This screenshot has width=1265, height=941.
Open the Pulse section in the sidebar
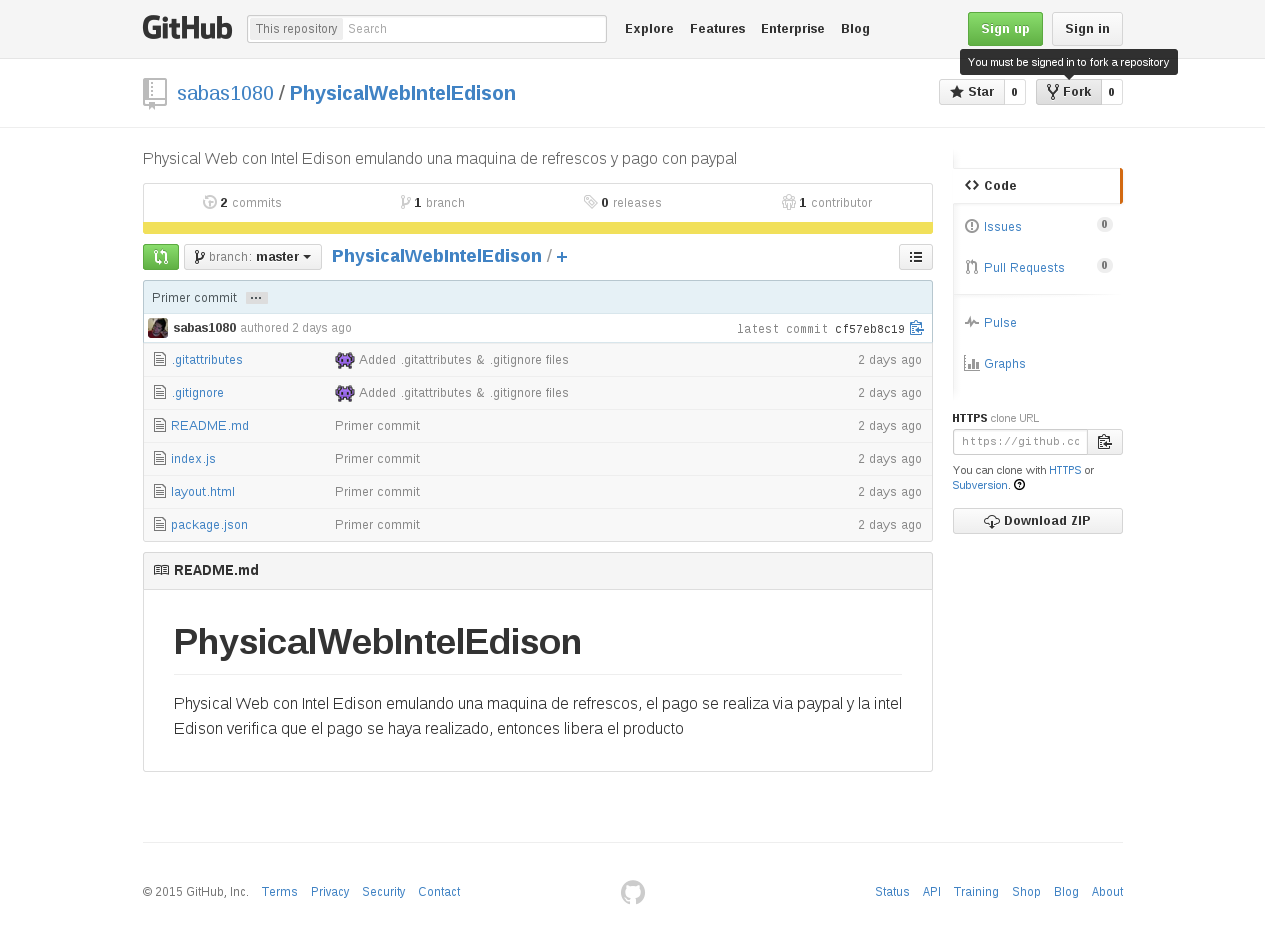click(x=999, y=322)
